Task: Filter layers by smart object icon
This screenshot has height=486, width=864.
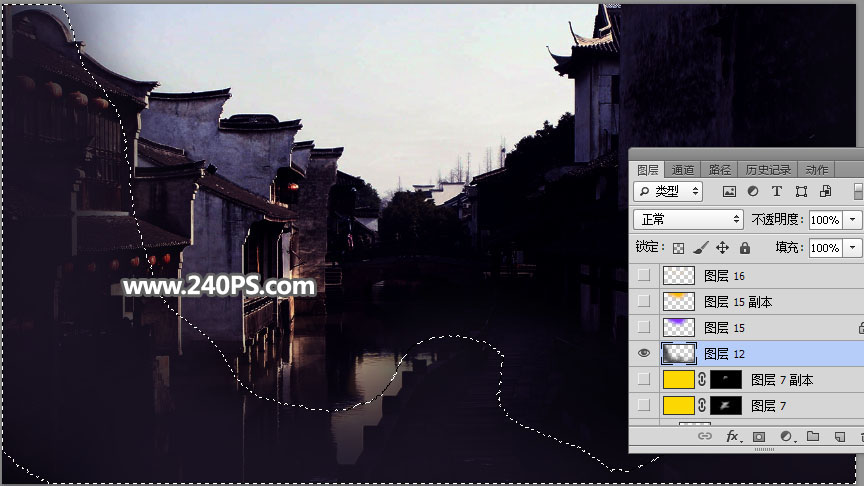Action: 825,191
